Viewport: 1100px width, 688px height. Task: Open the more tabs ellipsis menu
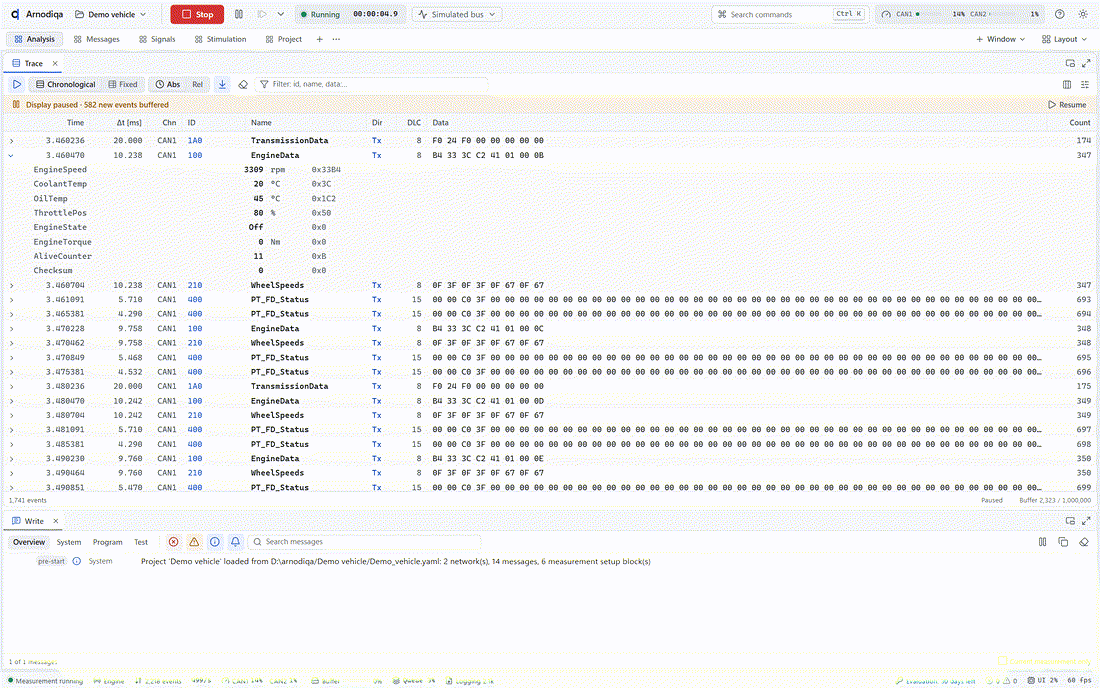tap(336, 39)
